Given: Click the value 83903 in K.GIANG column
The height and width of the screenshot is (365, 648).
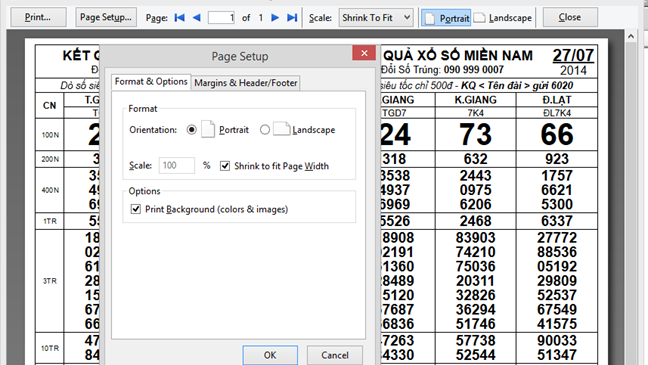Looking at the screenshot, I should (475, 238).
